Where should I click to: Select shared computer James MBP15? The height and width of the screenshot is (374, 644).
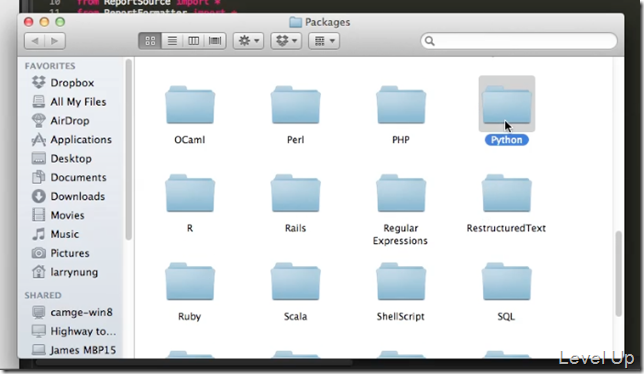tap(74, 350)
